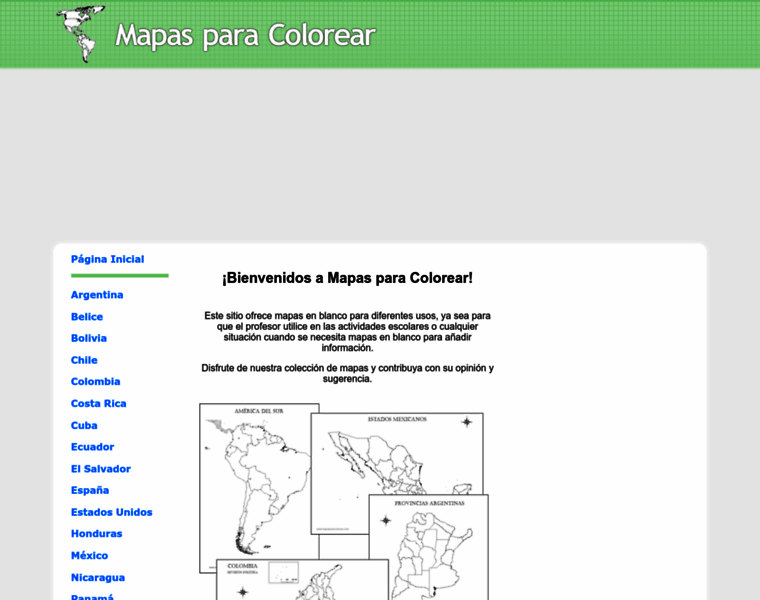Click the ¡Bienvenidos a Mapas para Colorear! heading
Viewport: 760px width, 600px height.
pos(347,278)
